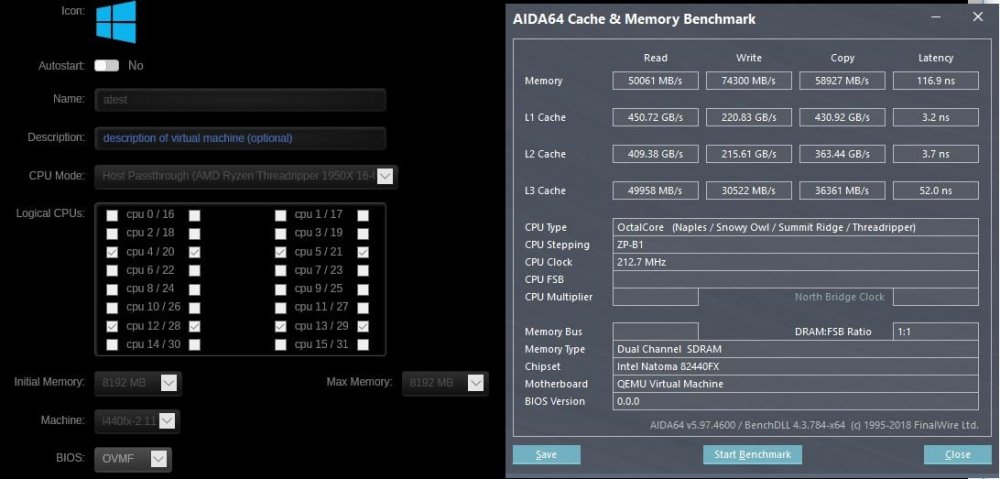Viewport: 1000px width, 479px height.
Task: Check the cpu 7 box left of label
Action: (281, 271)
